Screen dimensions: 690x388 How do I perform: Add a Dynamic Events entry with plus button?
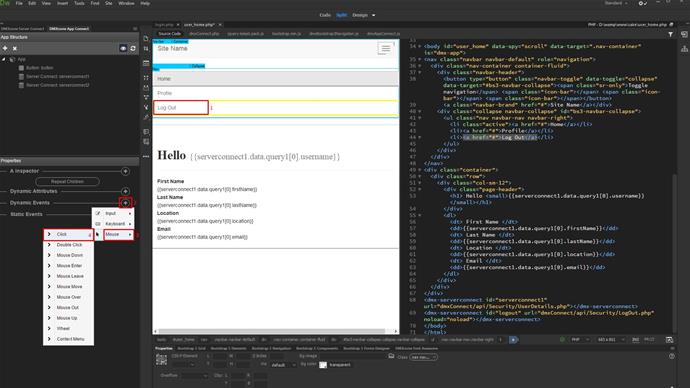click(x=125, y=203)
